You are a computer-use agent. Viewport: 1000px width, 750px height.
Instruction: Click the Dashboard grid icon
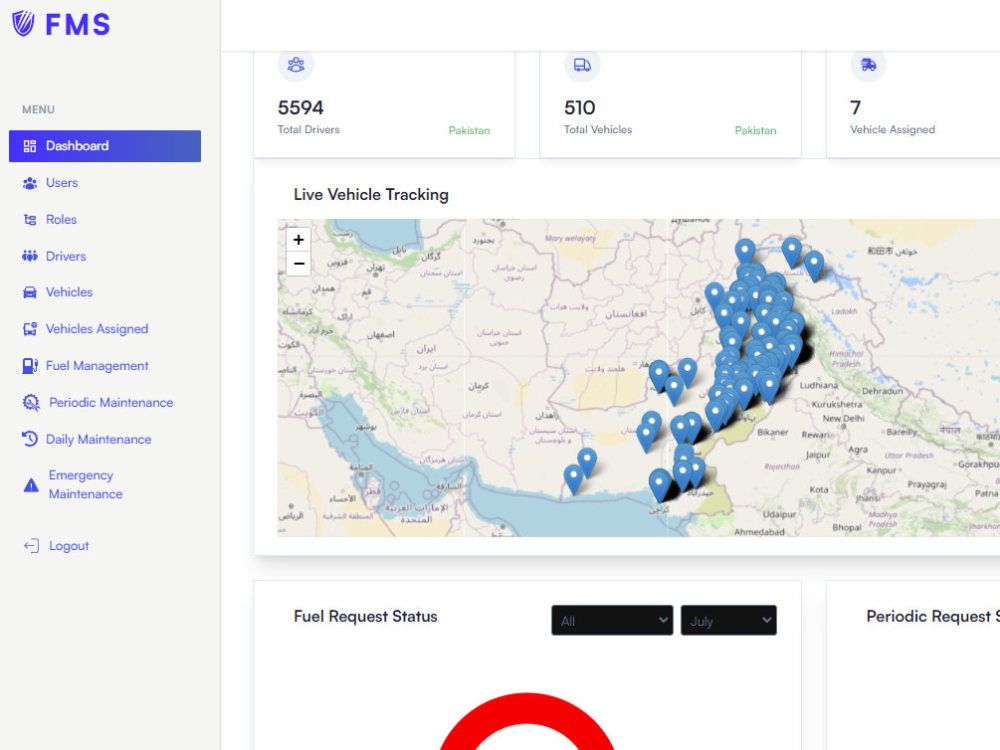[x=30, y=146]
